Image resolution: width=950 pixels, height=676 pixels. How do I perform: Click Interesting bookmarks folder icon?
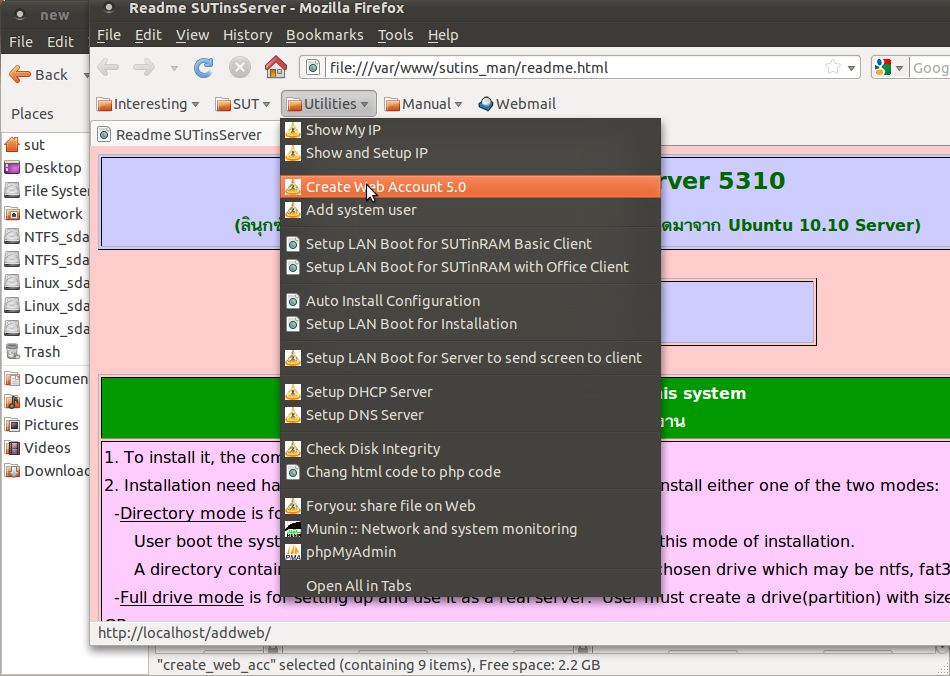(104, 104)
